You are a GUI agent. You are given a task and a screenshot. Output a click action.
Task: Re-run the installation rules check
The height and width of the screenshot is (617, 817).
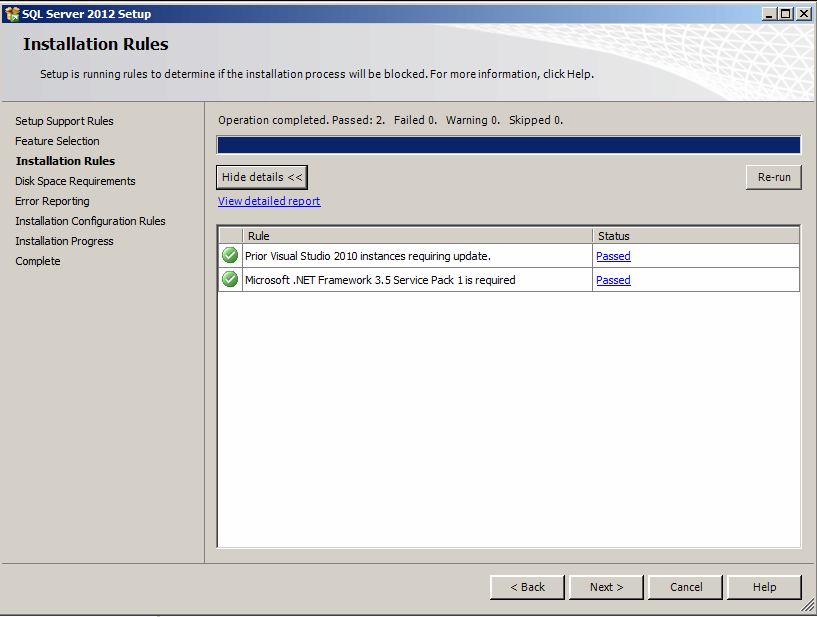point(774,177)
